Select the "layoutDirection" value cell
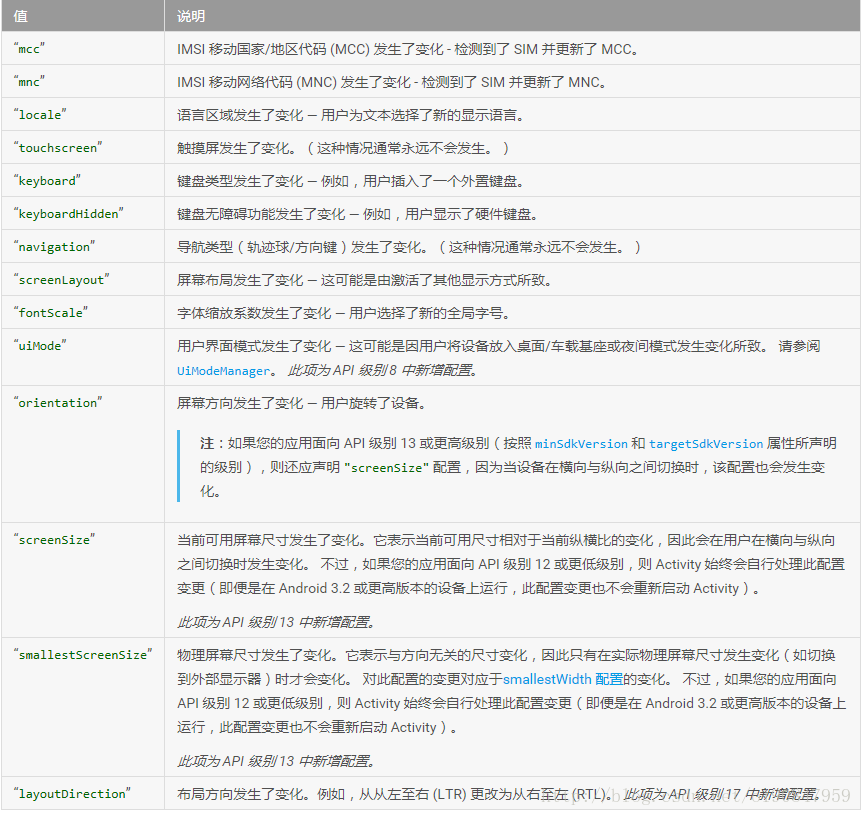 tap(73, 794)
